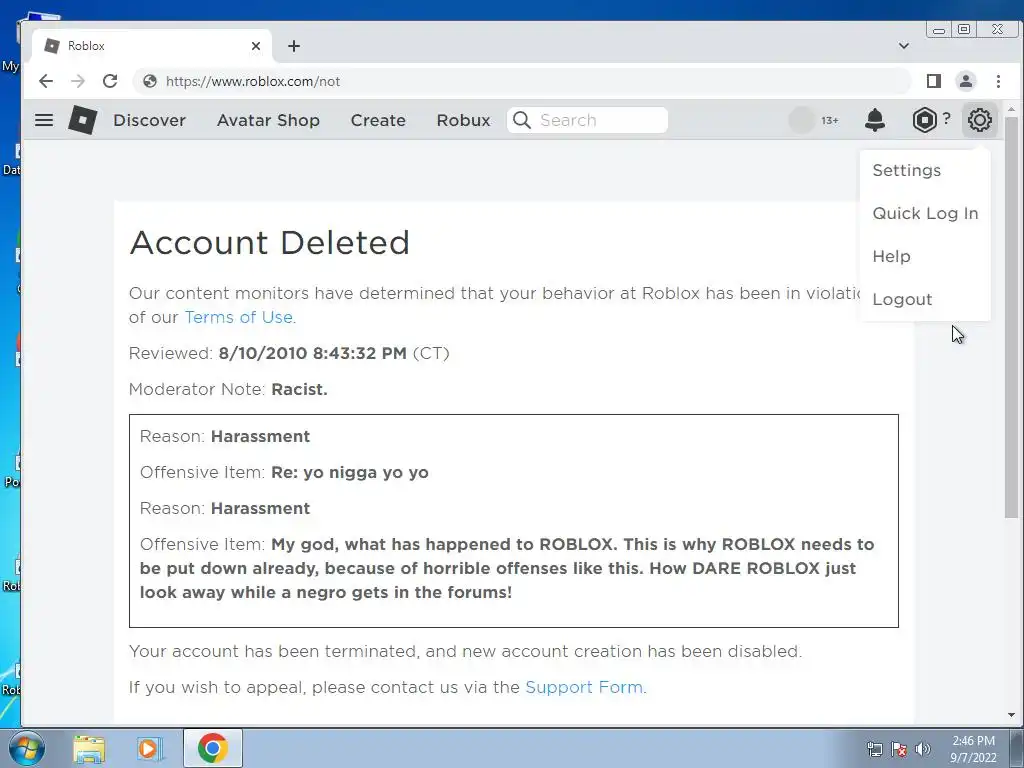
Task: Click Logout in the dropdown
Action: pos(903,300)
